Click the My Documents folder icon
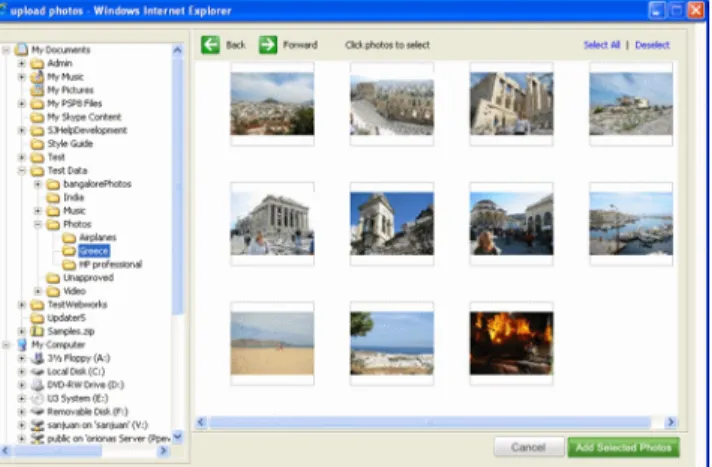 point(21,50)
